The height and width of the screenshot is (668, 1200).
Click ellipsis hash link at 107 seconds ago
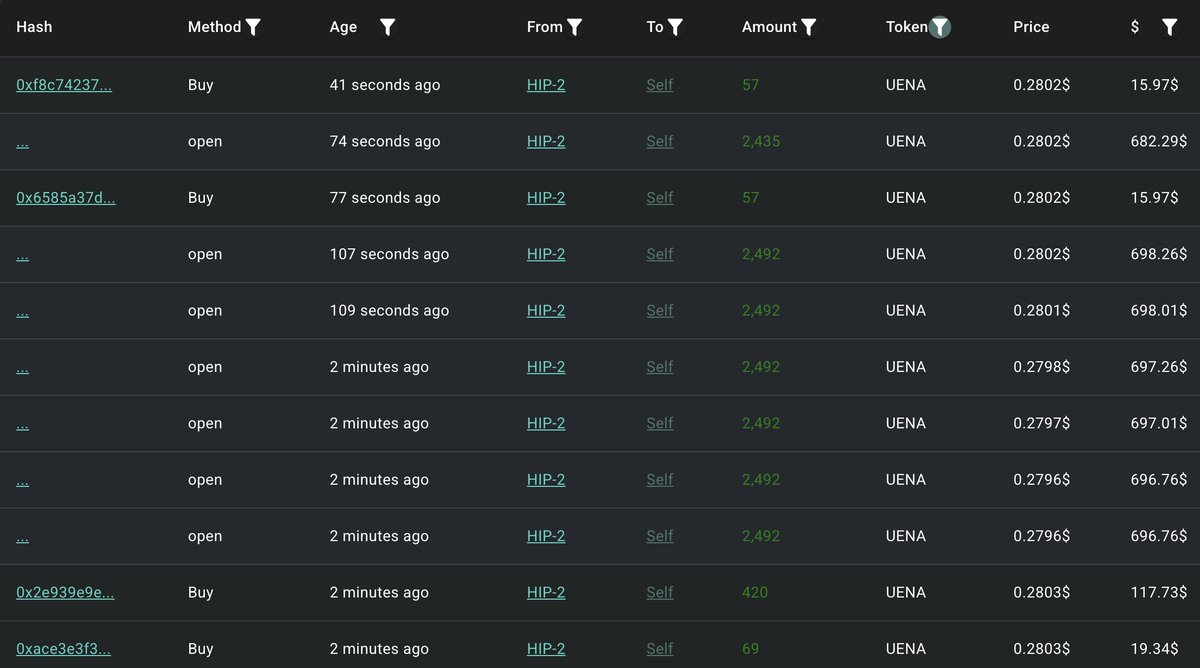23,254
